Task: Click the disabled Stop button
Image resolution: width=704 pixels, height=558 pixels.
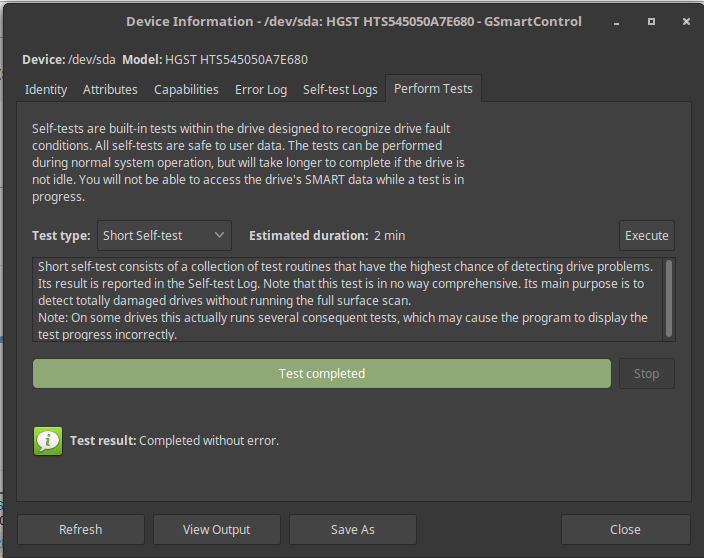Action: pos(647,373)
